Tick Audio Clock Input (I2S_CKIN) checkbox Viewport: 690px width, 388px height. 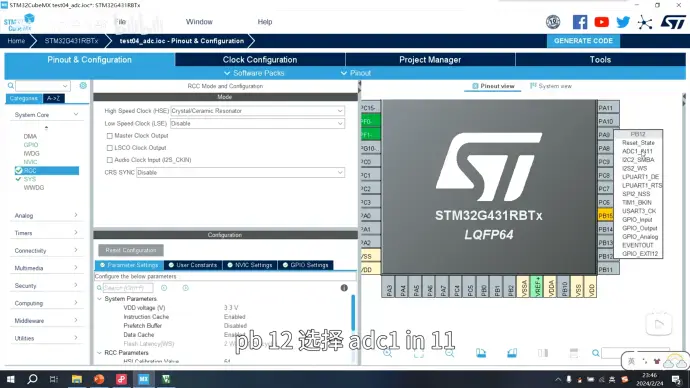click(110, 160)
